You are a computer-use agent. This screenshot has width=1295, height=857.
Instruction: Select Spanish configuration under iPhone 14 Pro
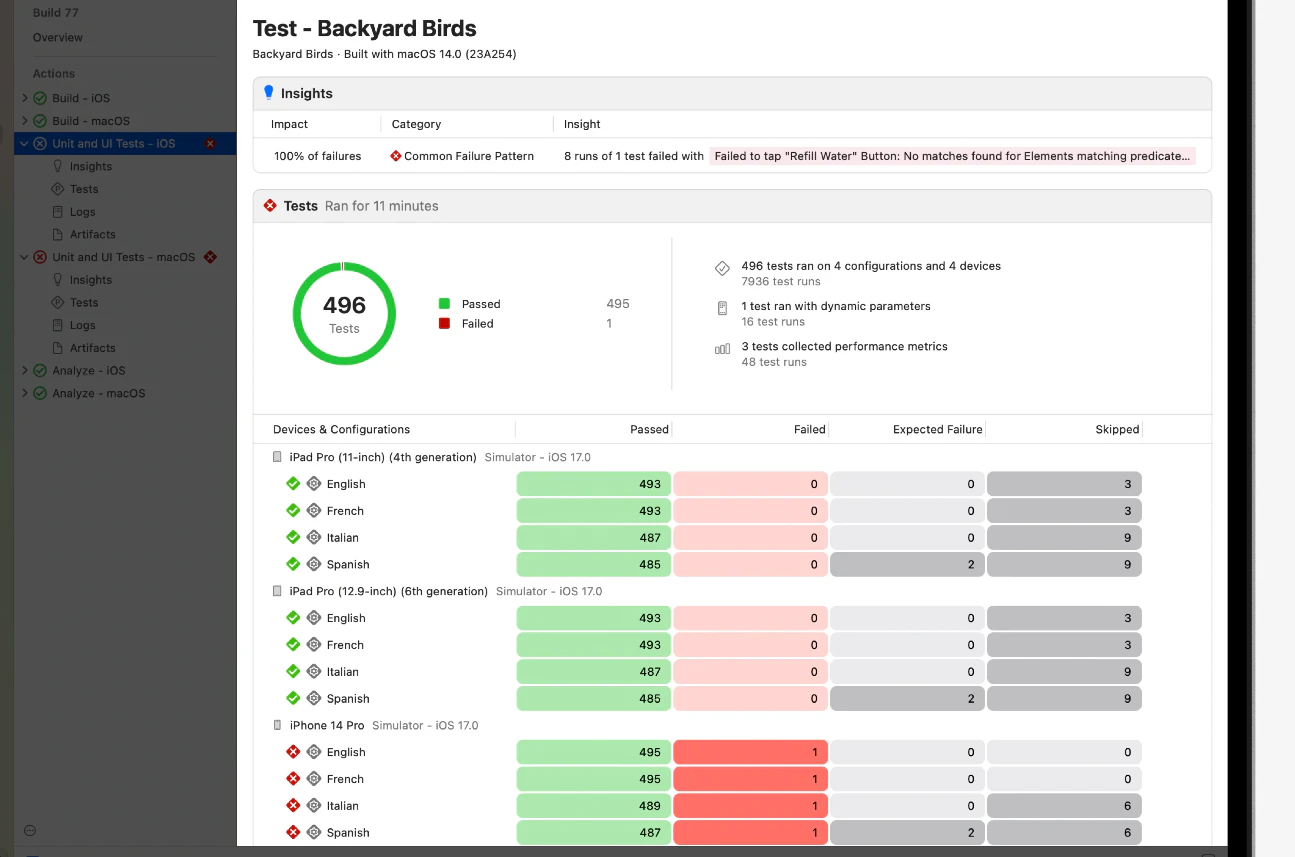pos(348,833)
